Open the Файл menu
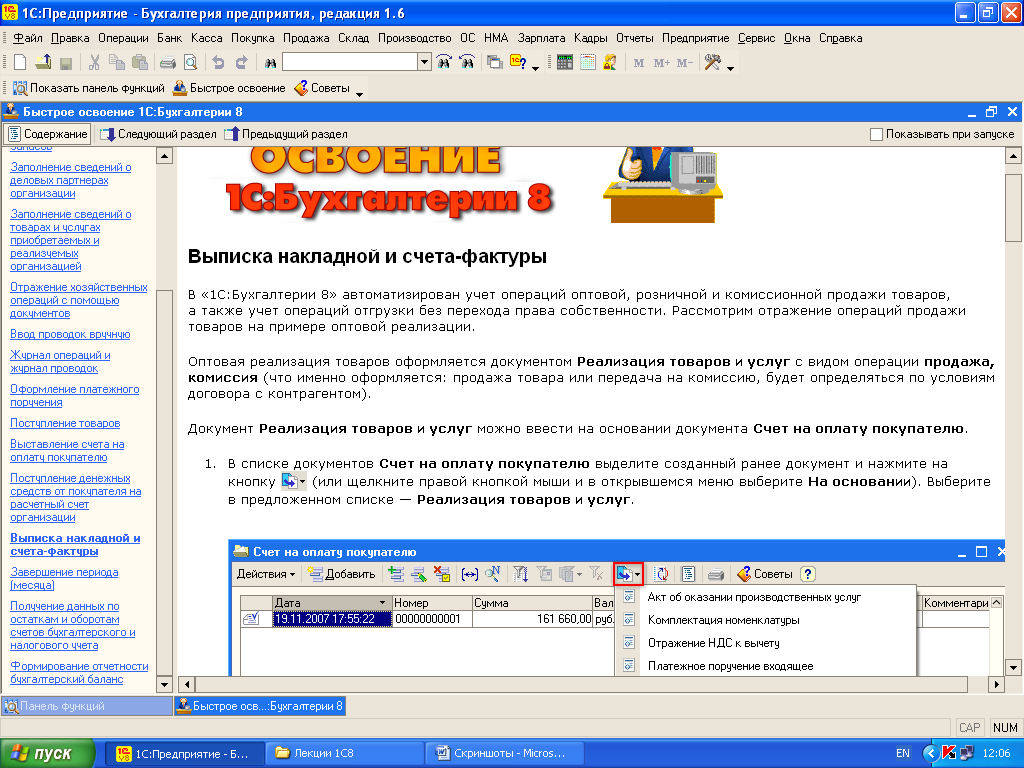1024x768 pixels. pos(27,38)
